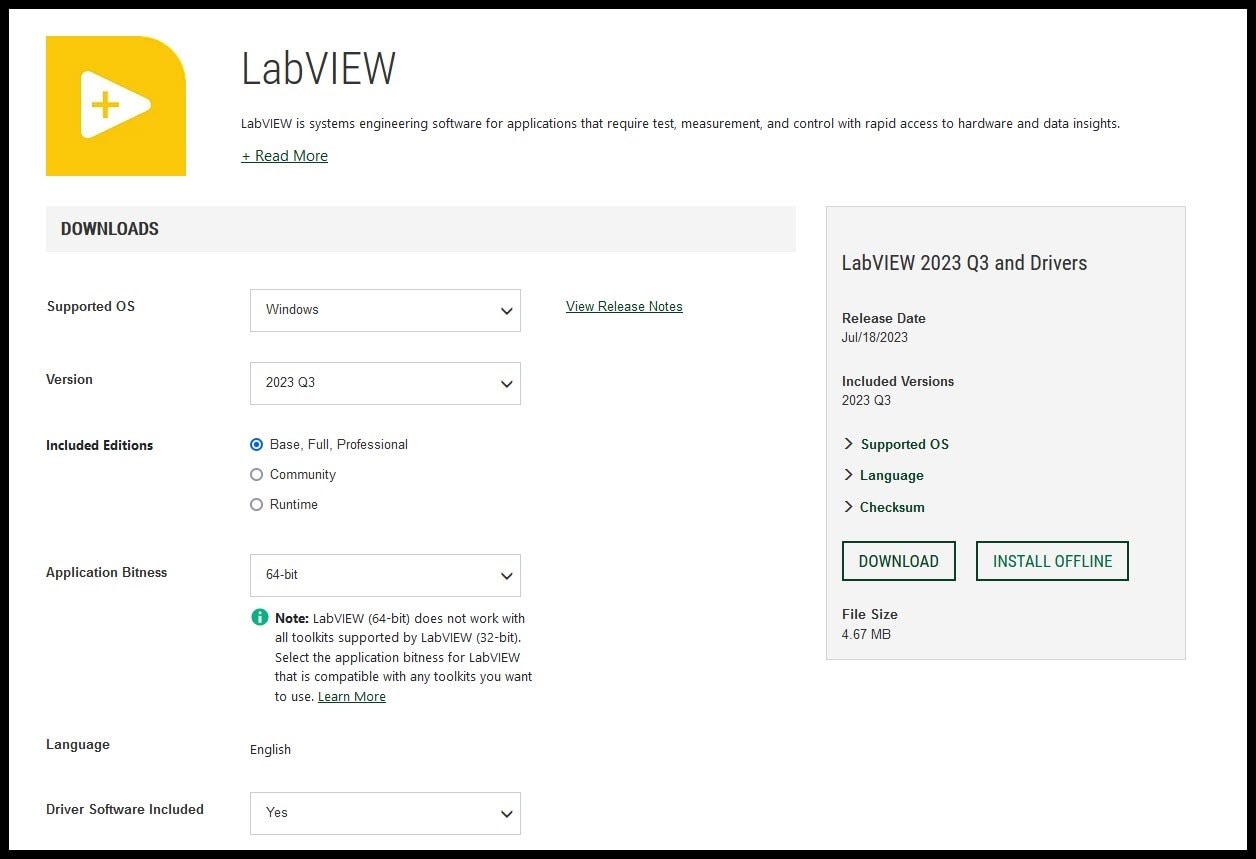Viewport: 1256px width, 859px height.
Task: Click the DOWNLOAD button
Action: [899, 561]
